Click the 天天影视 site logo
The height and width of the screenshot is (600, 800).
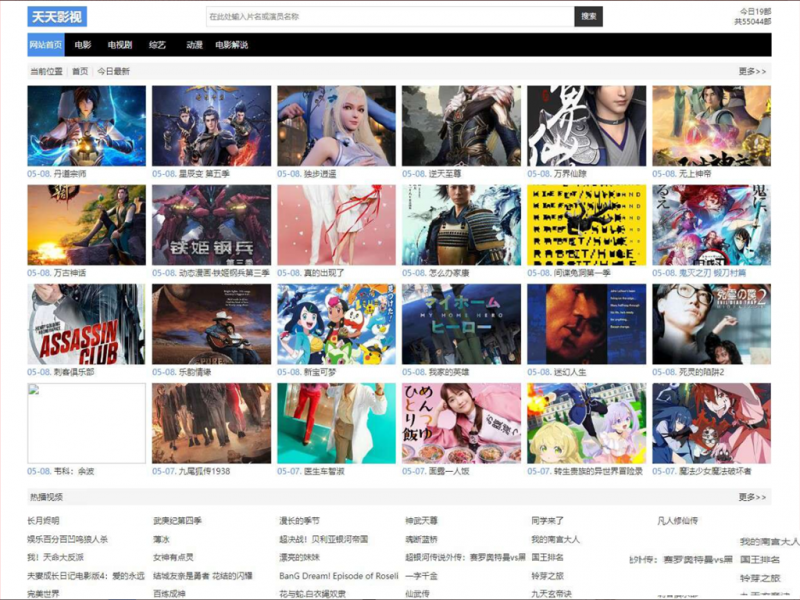click(57, 17)
